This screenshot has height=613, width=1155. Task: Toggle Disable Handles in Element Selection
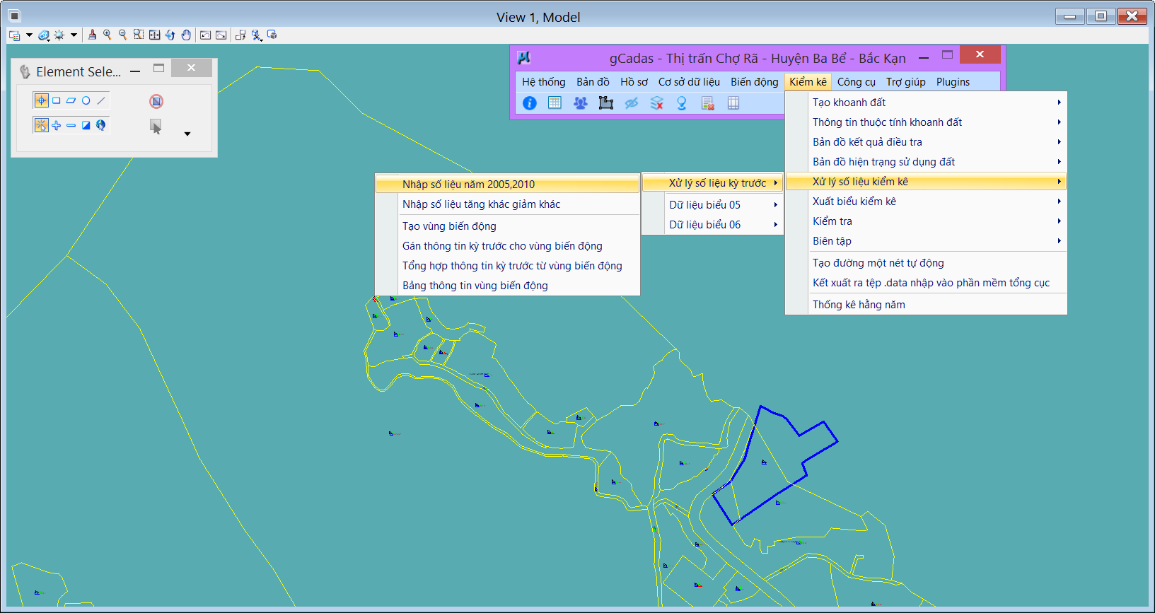pos(156,101)
